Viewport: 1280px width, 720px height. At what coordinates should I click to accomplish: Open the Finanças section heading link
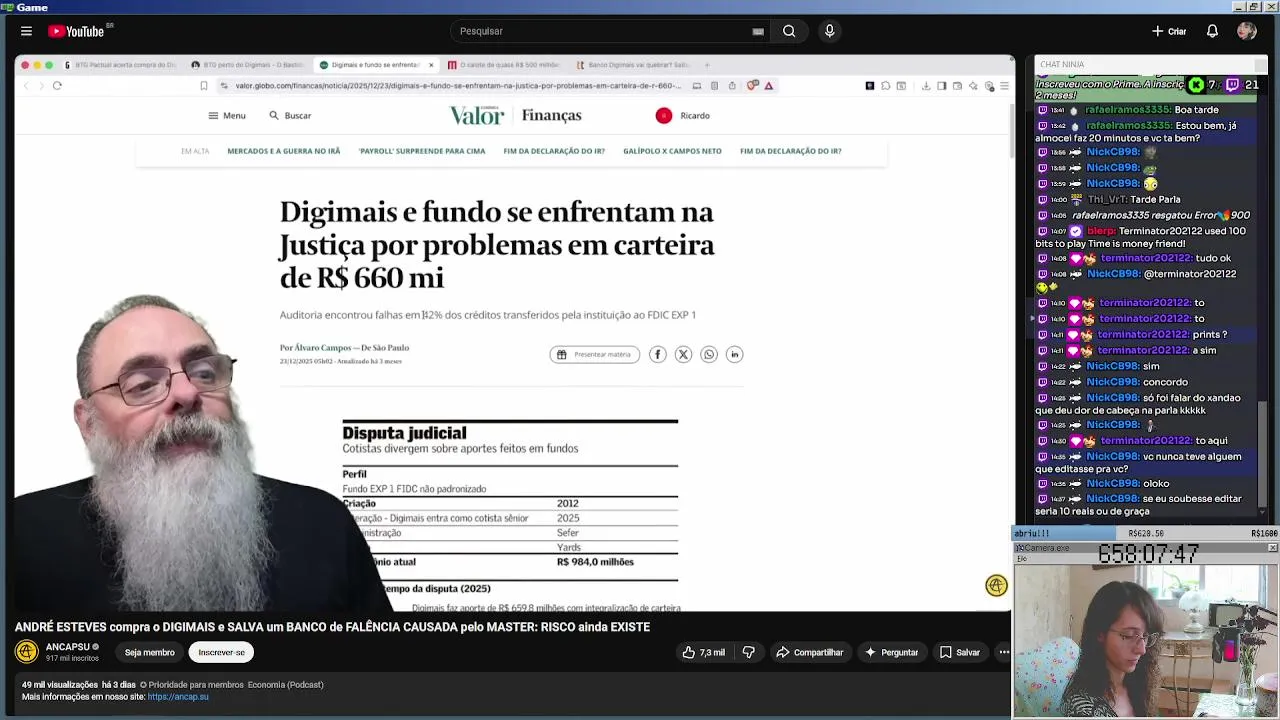(x=551, y=115)
